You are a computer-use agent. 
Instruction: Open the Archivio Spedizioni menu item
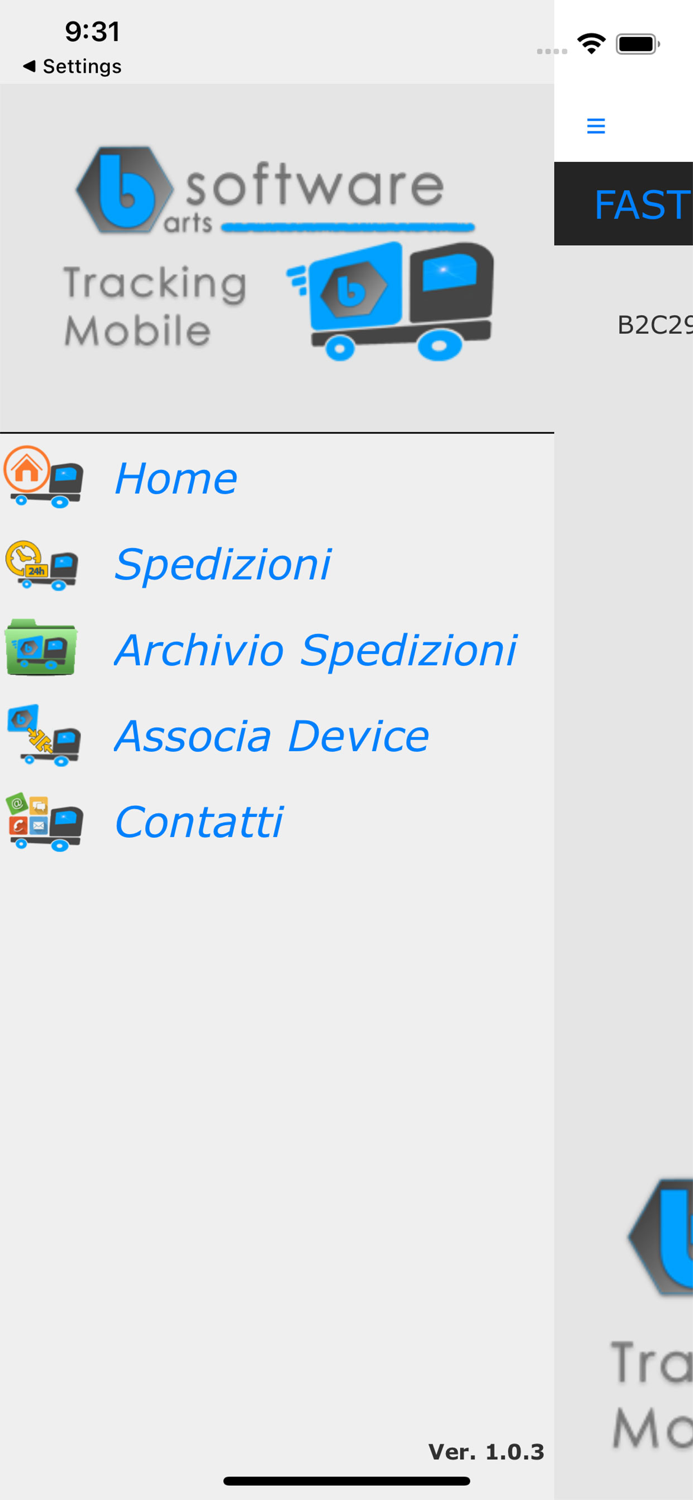click(316, 648)
